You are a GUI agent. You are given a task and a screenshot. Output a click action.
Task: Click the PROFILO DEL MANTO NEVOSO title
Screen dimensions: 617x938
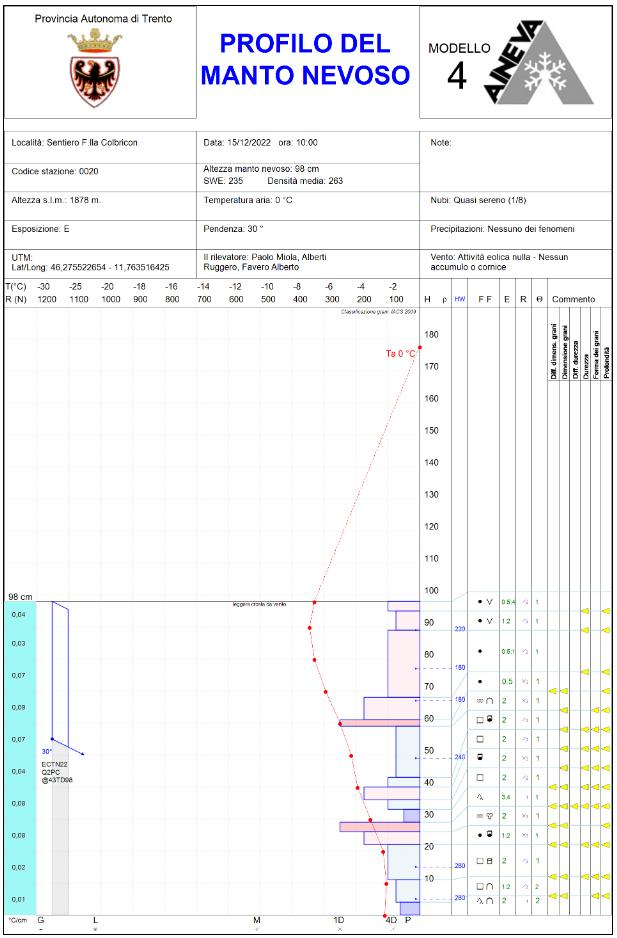(305, 59)
